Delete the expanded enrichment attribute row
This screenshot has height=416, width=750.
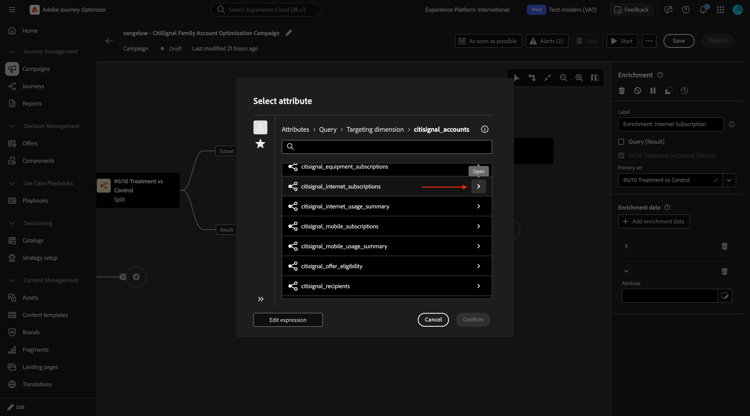pos(725,272)
